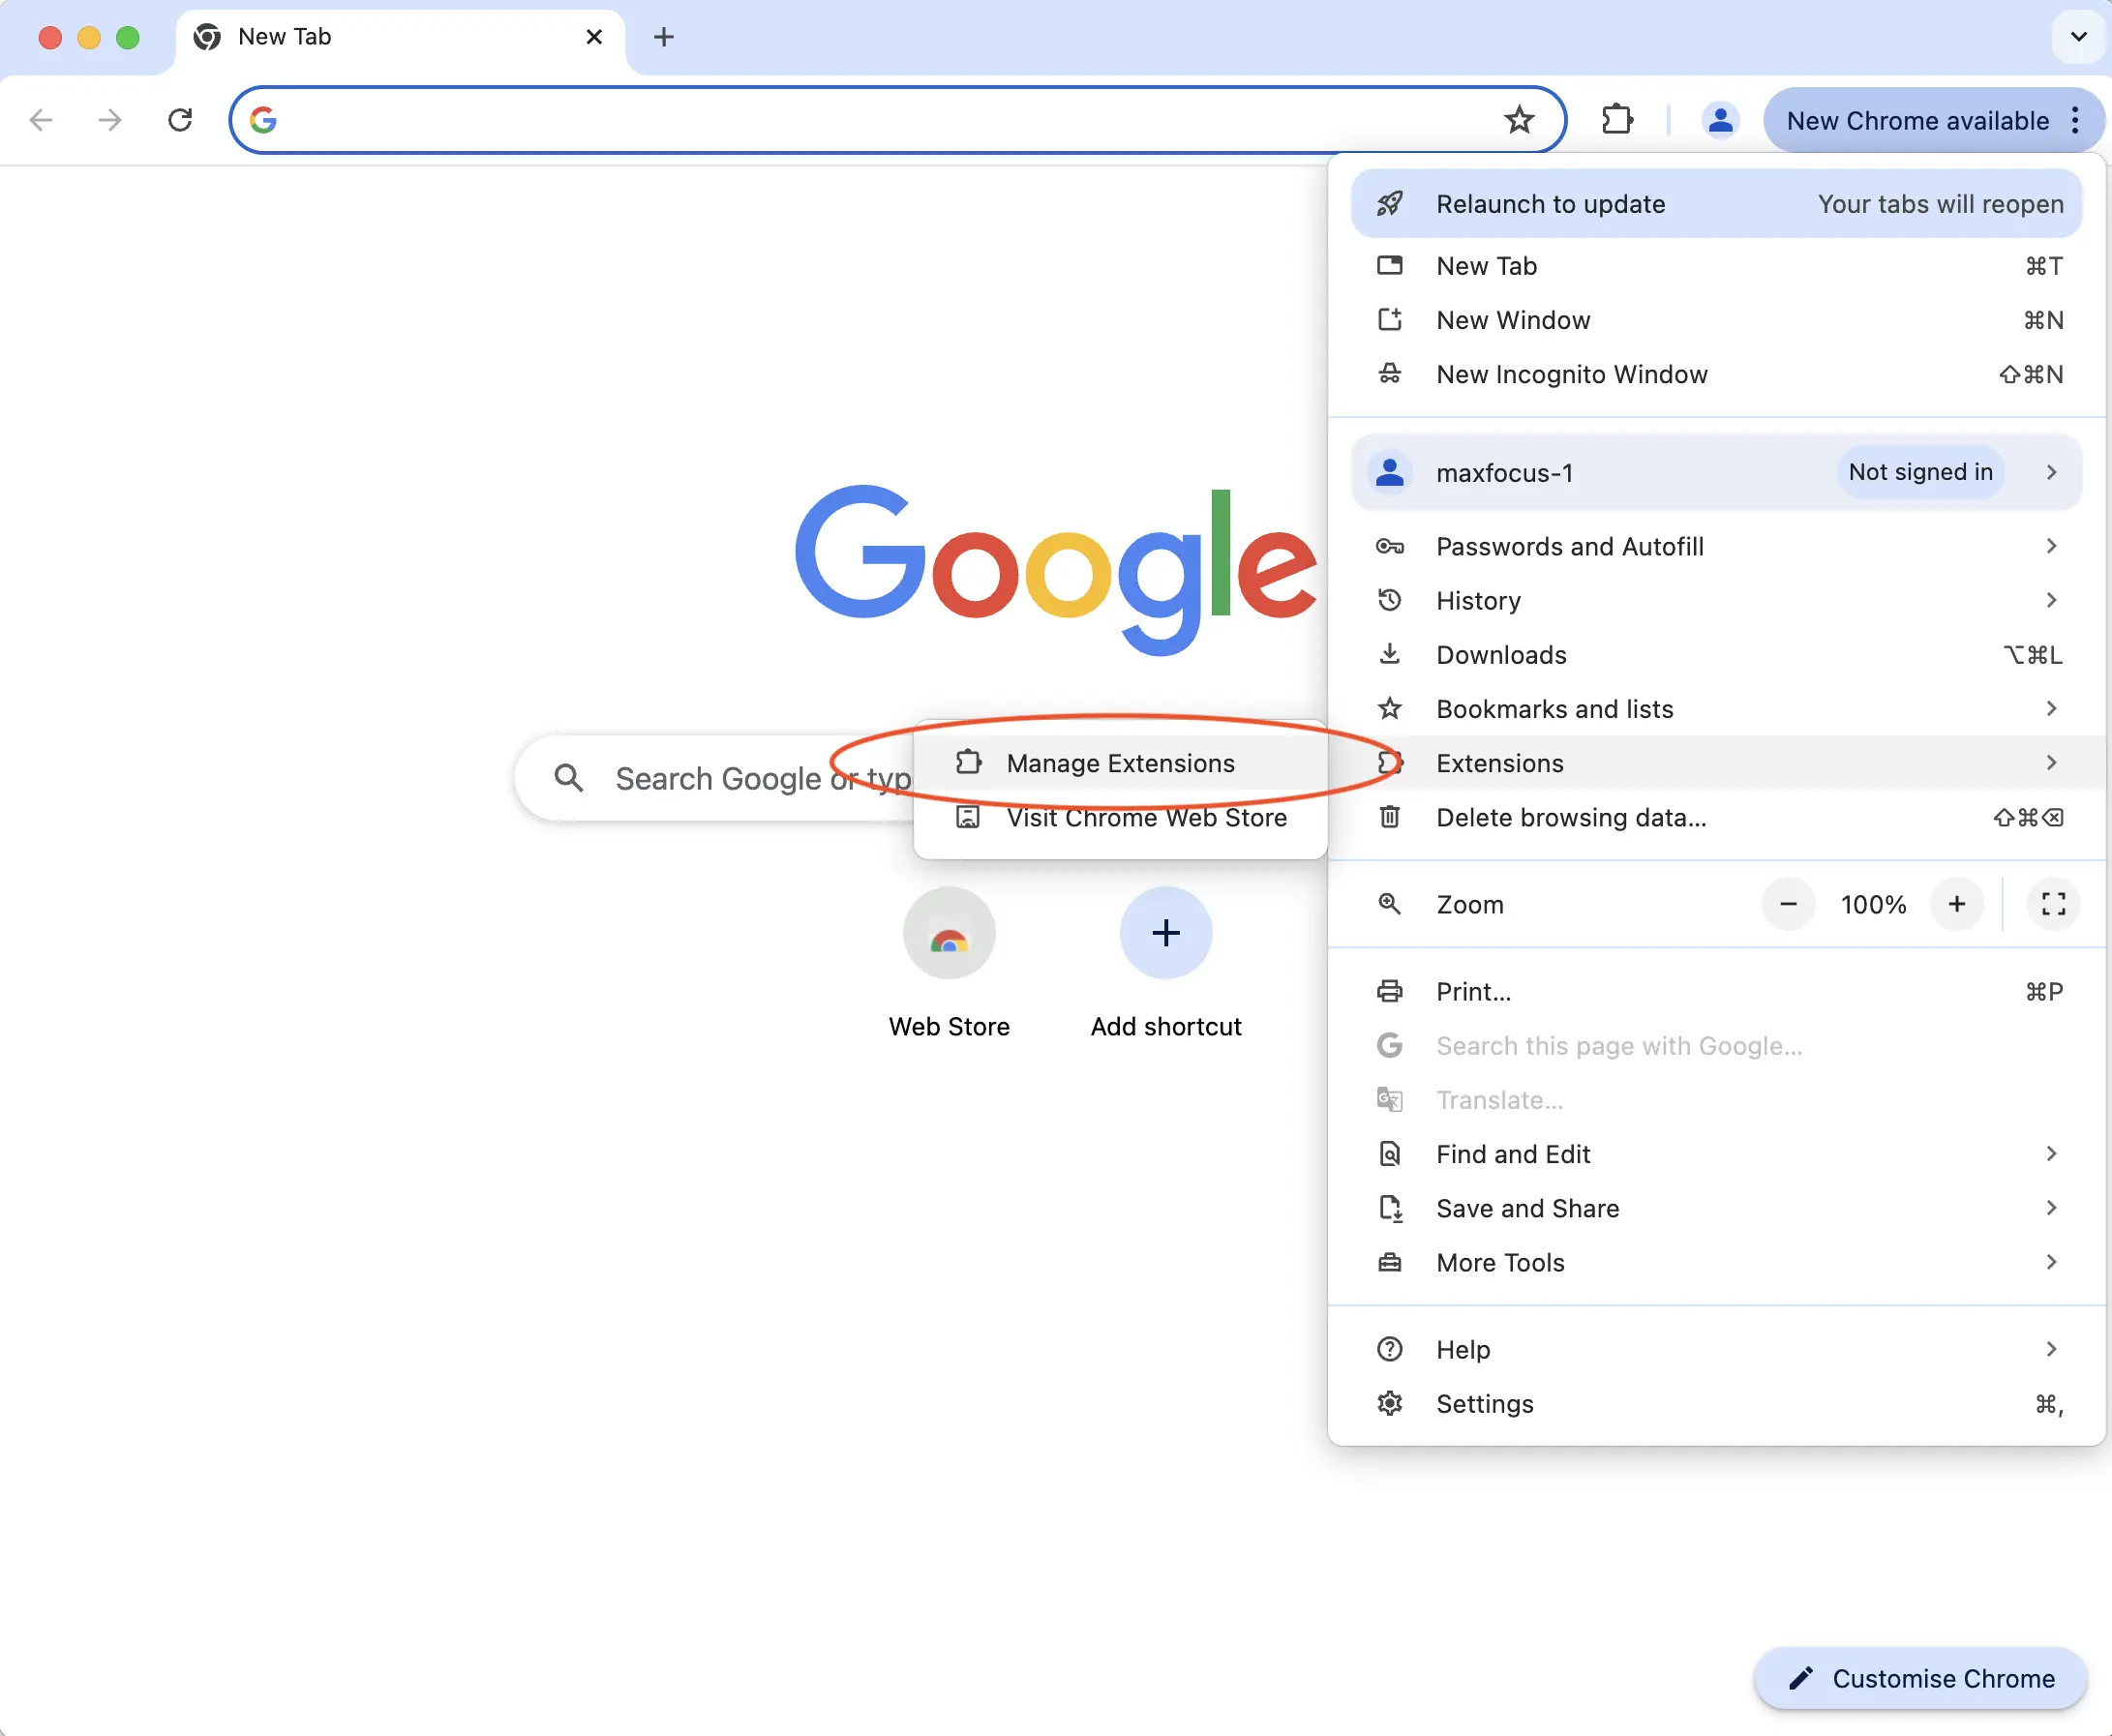
Task: Click the Relaunch to update rocket icon
Action: [1389, 203]
